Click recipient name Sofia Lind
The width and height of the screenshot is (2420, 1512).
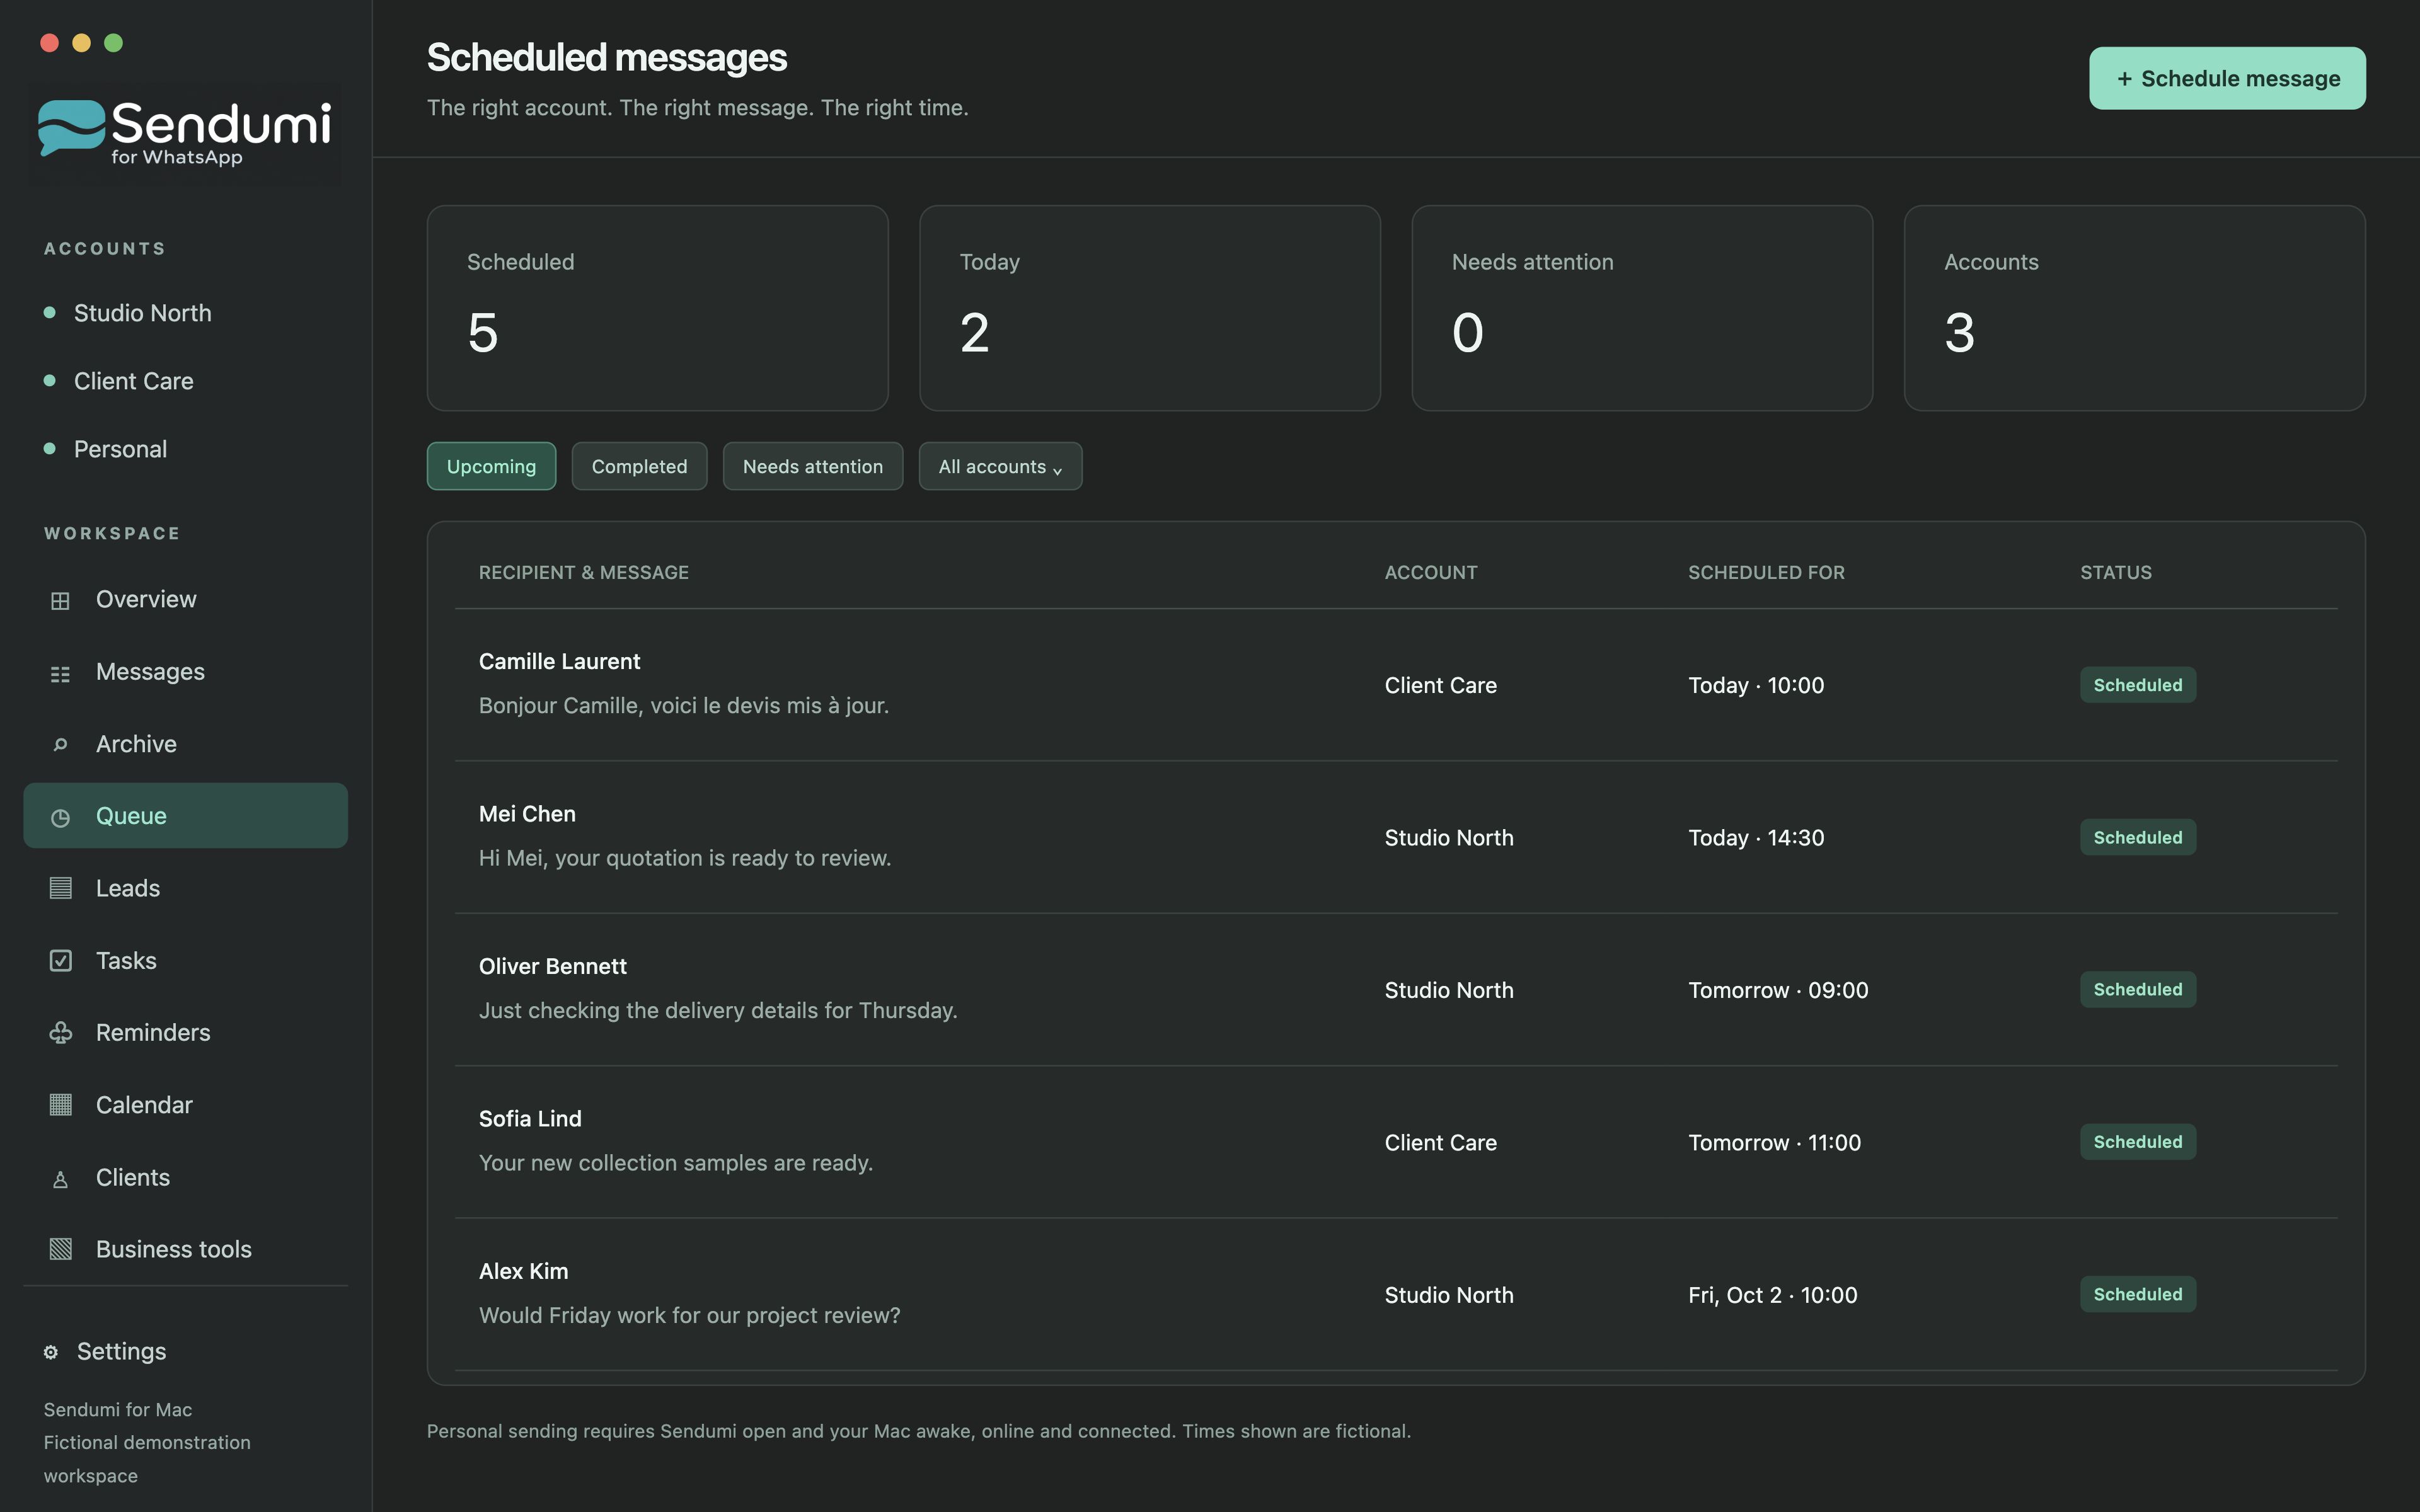530,1118
